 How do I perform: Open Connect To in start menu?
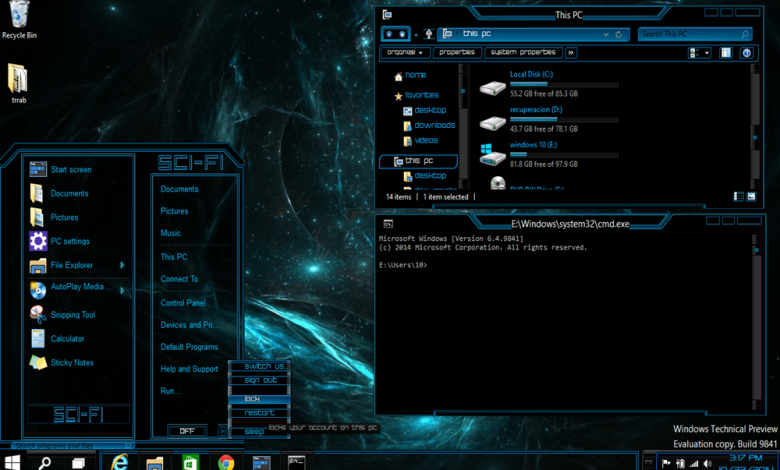coord(179,279)
